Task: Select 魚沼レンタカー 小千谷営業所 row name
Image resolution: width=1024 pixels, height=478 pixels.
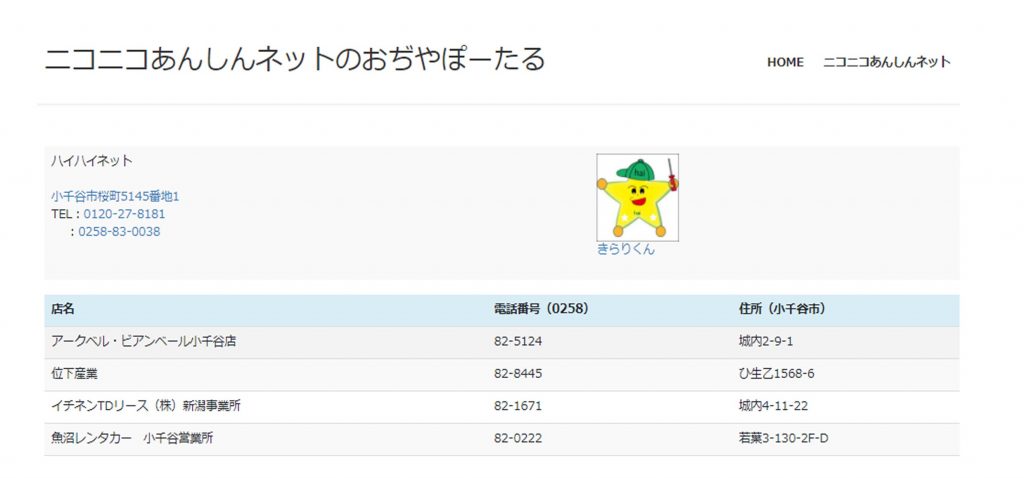Action: point(132,438)
